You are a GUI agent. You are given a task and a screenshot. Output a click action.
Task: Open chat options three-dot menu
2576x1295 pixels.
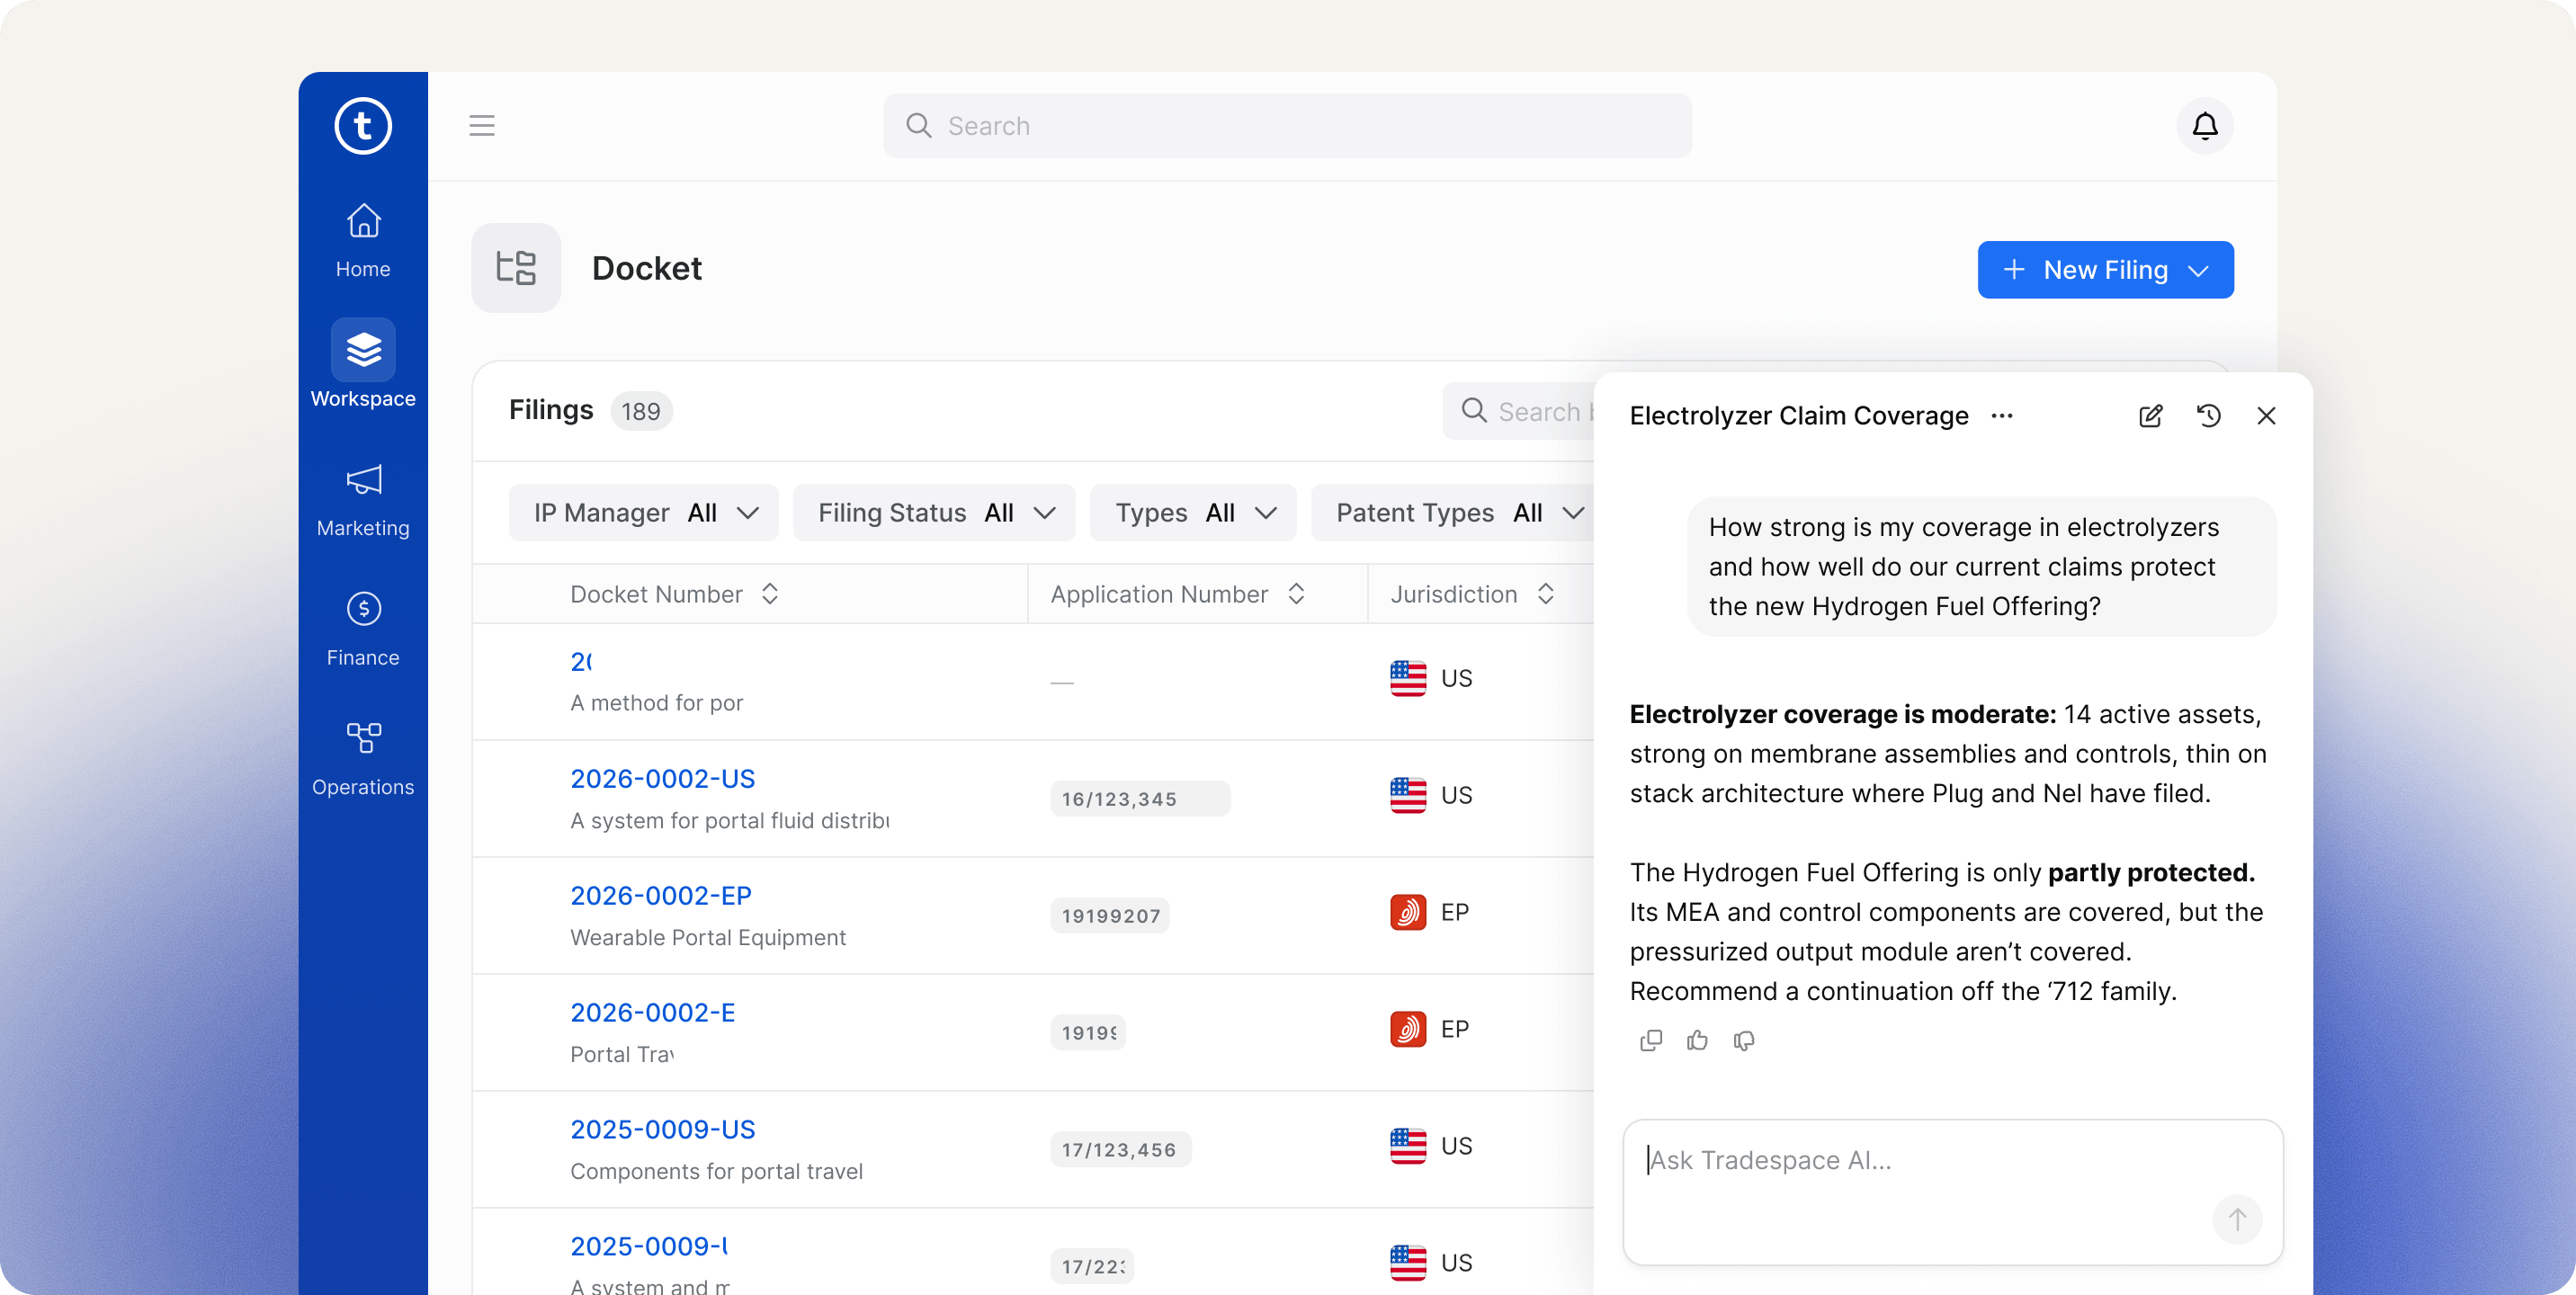(2002, 416)
